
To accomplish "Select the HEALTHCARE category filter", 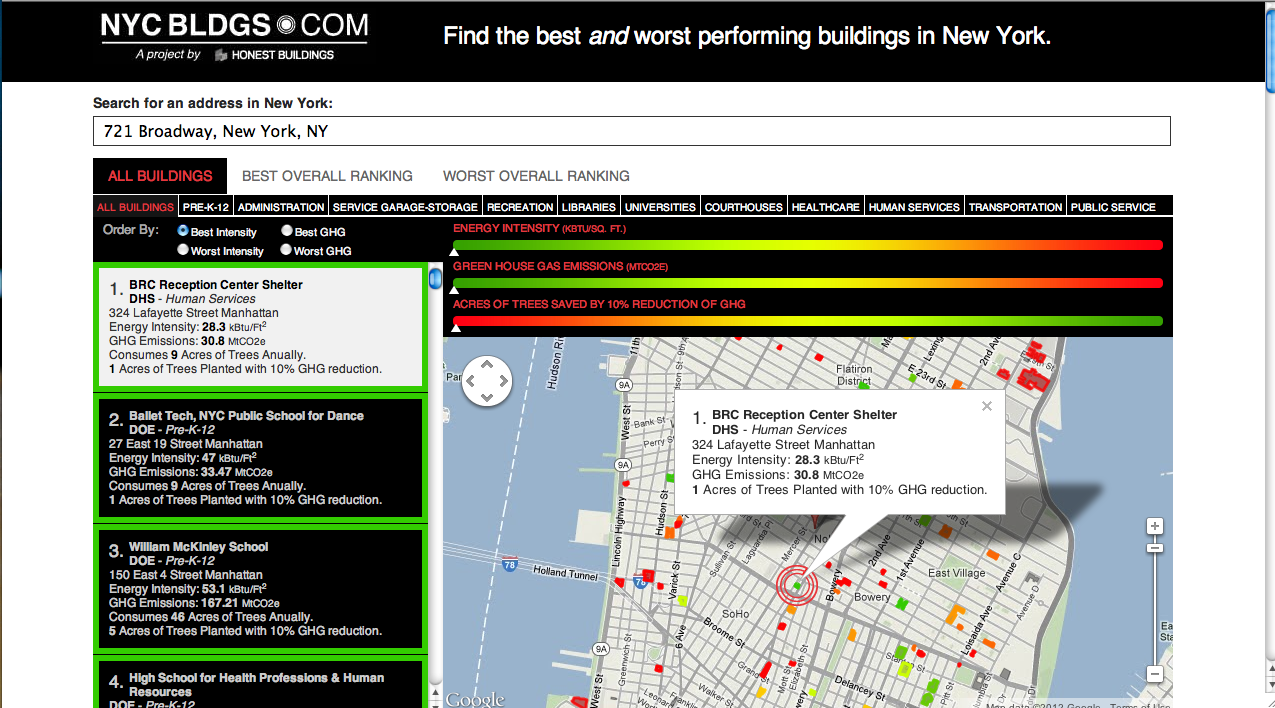I will (826, 207).
